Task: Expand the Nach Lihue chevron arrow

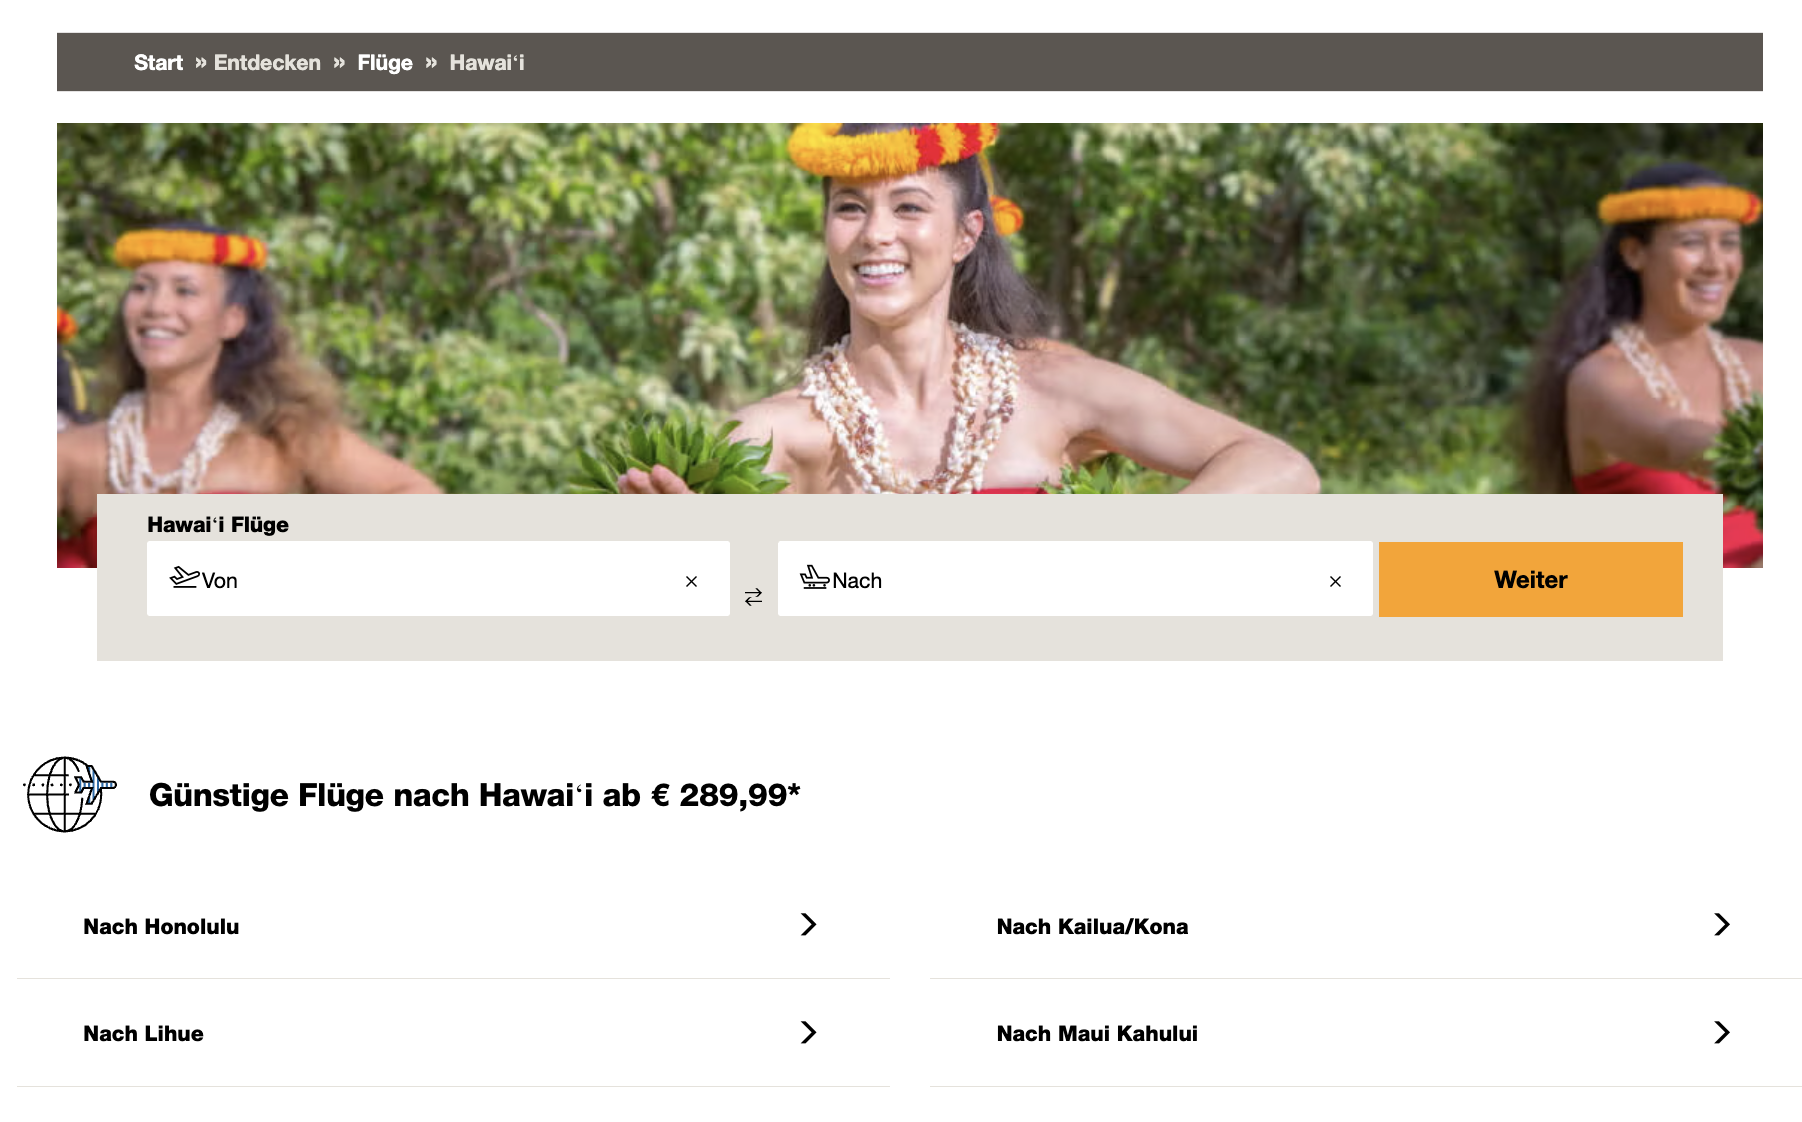Action: tap(808, 1032)
